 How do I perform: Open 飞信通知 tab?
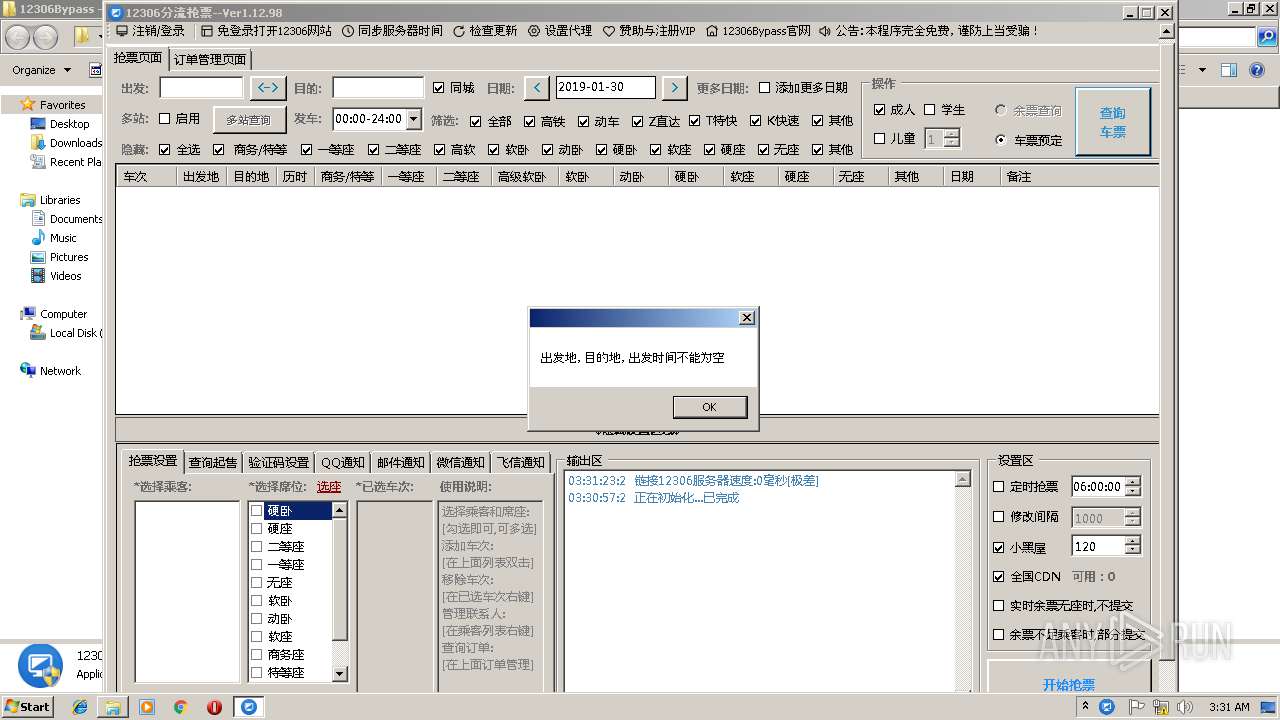click(521, 462)
